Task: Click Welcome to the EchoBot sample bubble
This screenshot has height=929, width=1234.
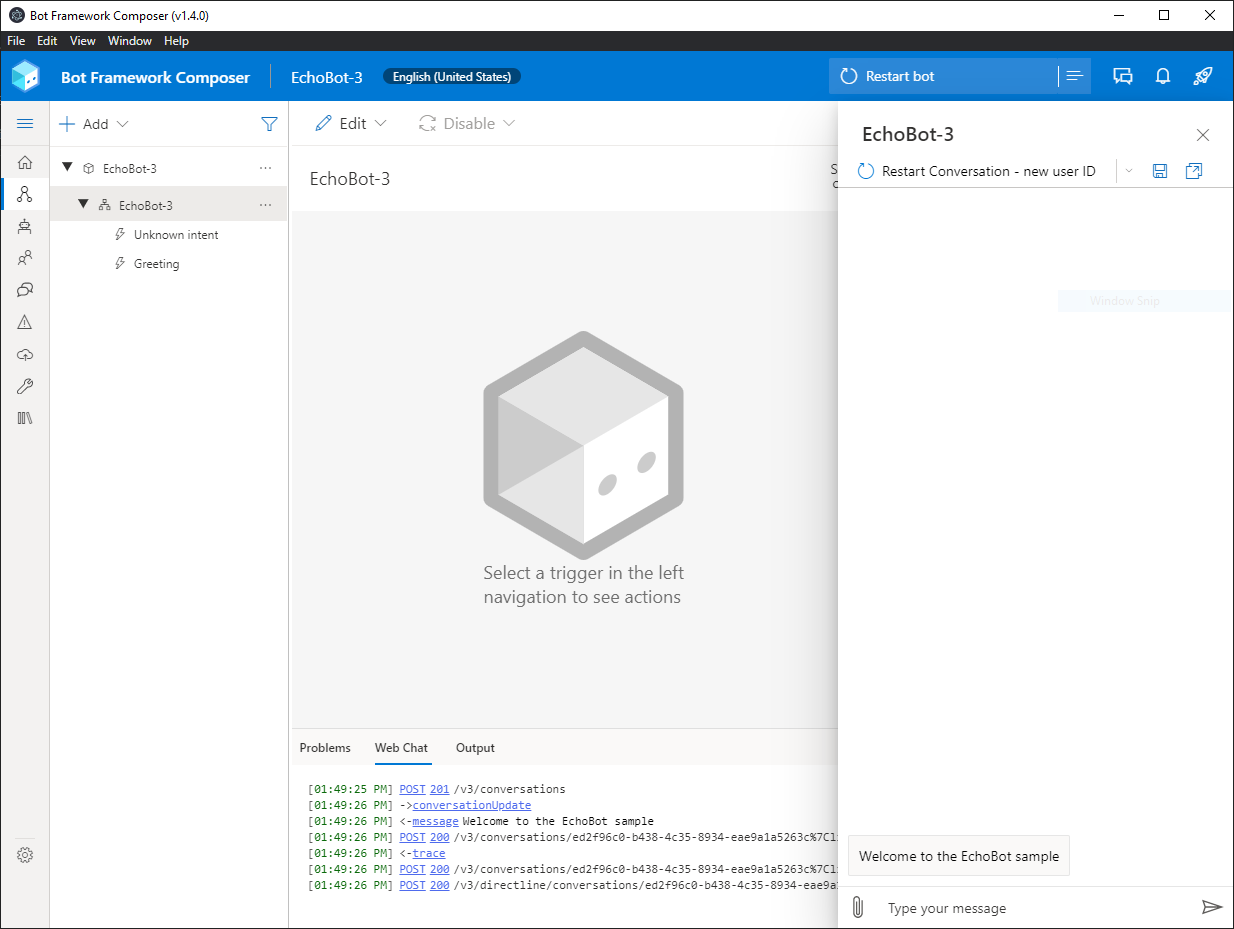Action: coord(959,856)
